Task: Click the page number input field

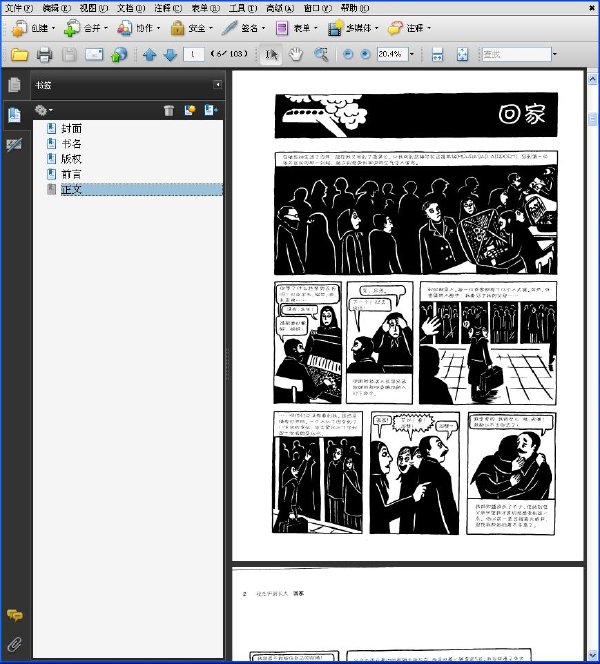Action: click(194, 54)
